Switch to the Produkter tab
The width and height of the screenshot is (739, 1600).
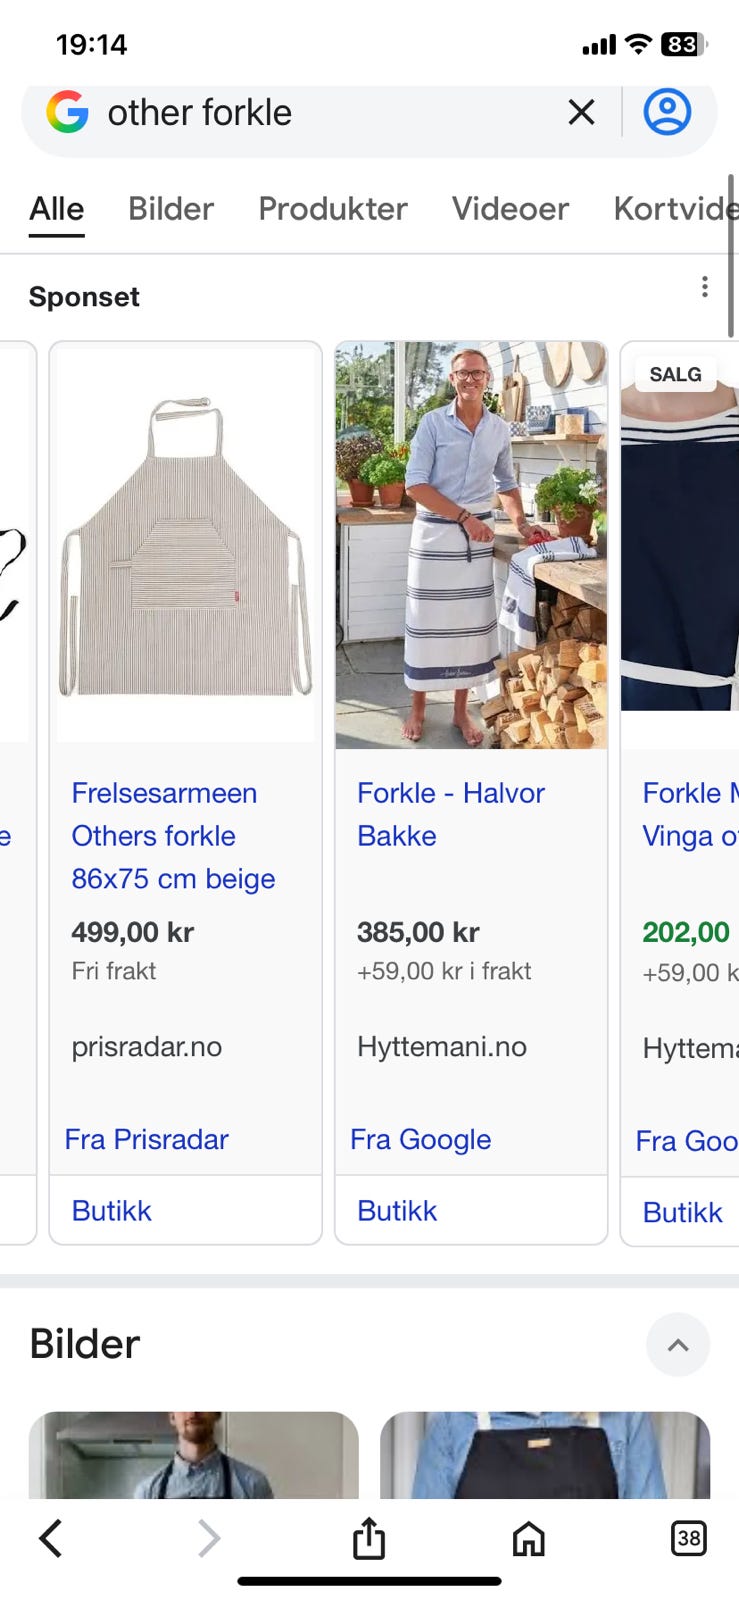coord(333,208)
